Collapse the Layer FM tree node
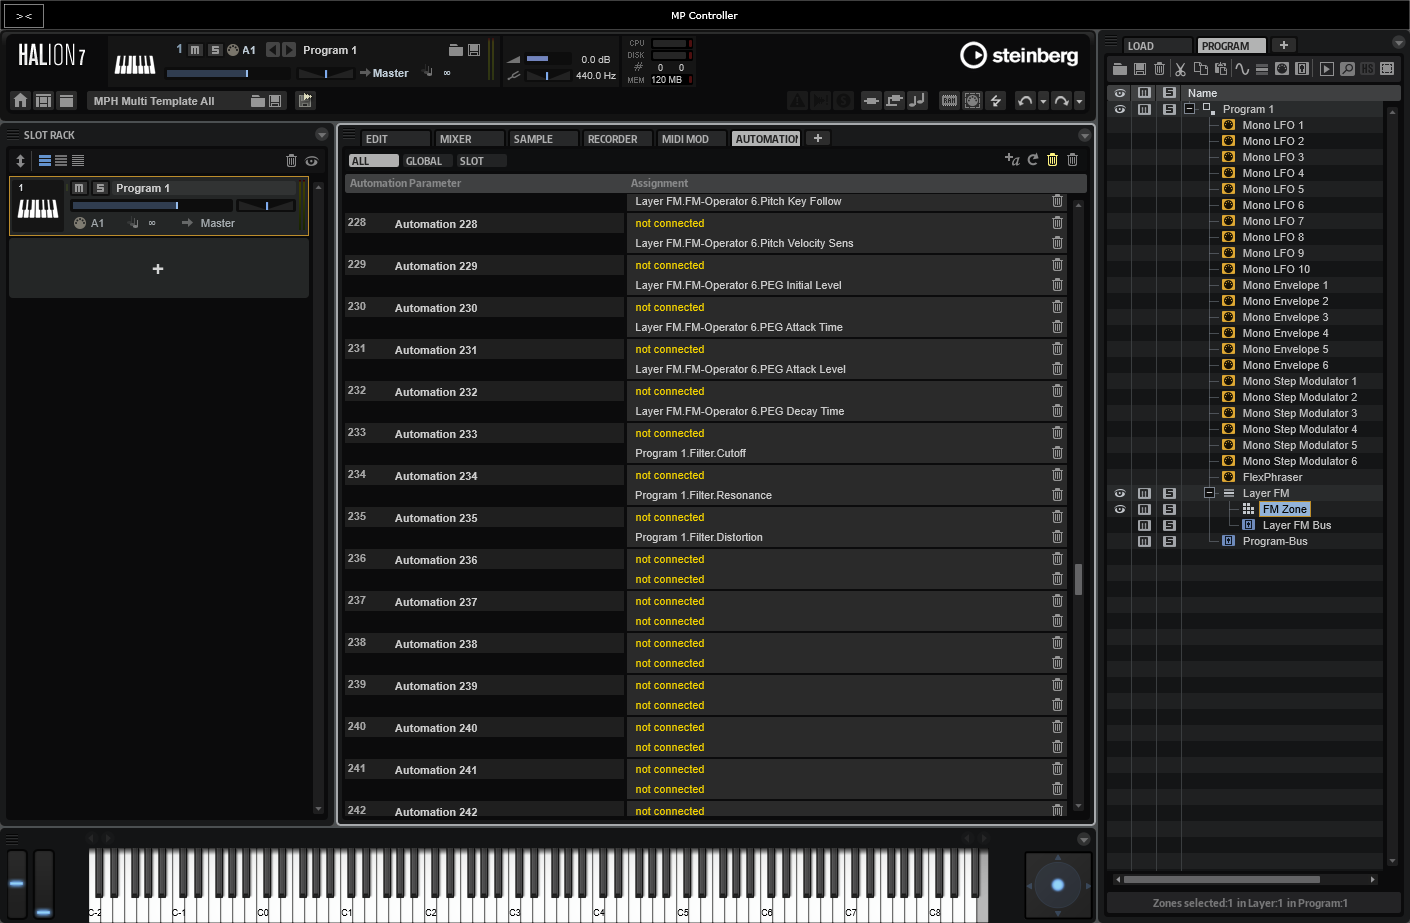 [x=1209, y=493]
